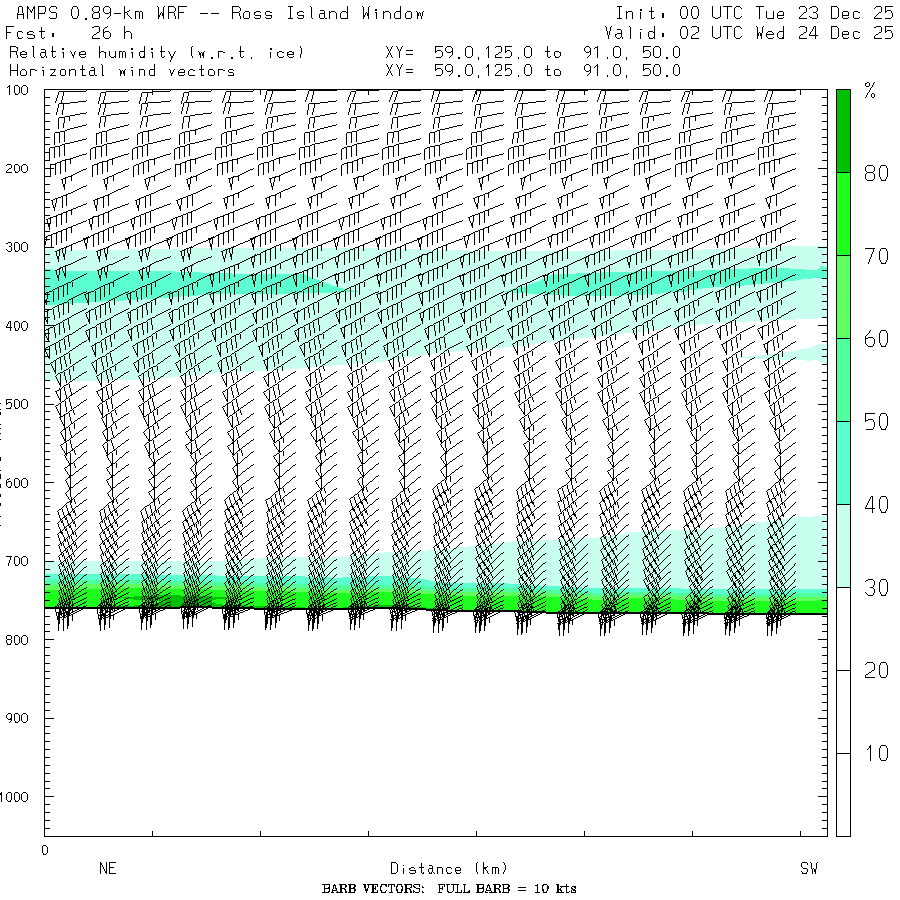Click the turquoise 40–50 colorbar segment

pyautogui.click(x=843, y=462)
